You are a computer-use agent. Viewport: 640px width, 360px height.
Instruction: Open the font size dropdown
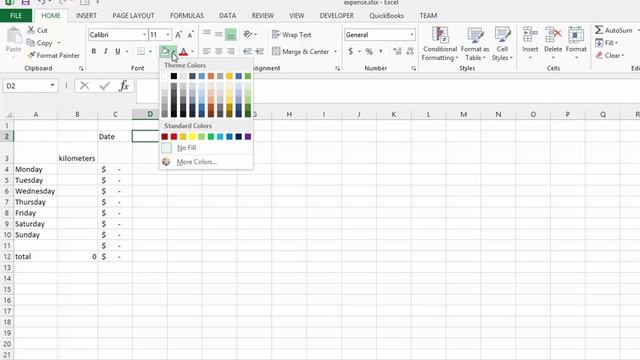[x=167, y=35]
